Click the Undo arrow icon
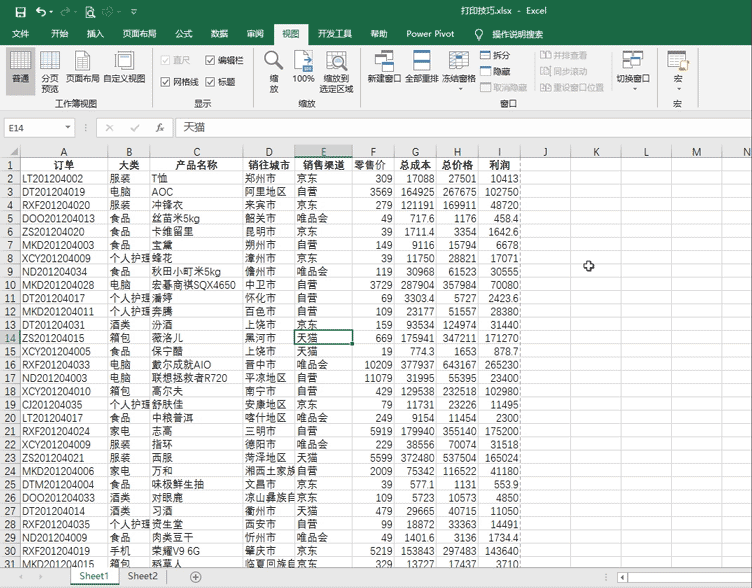The height and width of the screenshot is (588, 752). coord(41,12)
